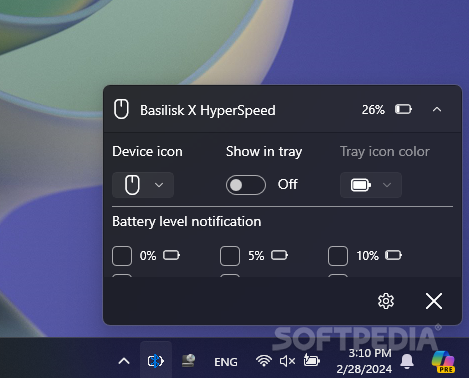Viewport: 469px width, 378px height.
Task: Open Wi-Fi network settings in taskbar
Action: point(264,361)
